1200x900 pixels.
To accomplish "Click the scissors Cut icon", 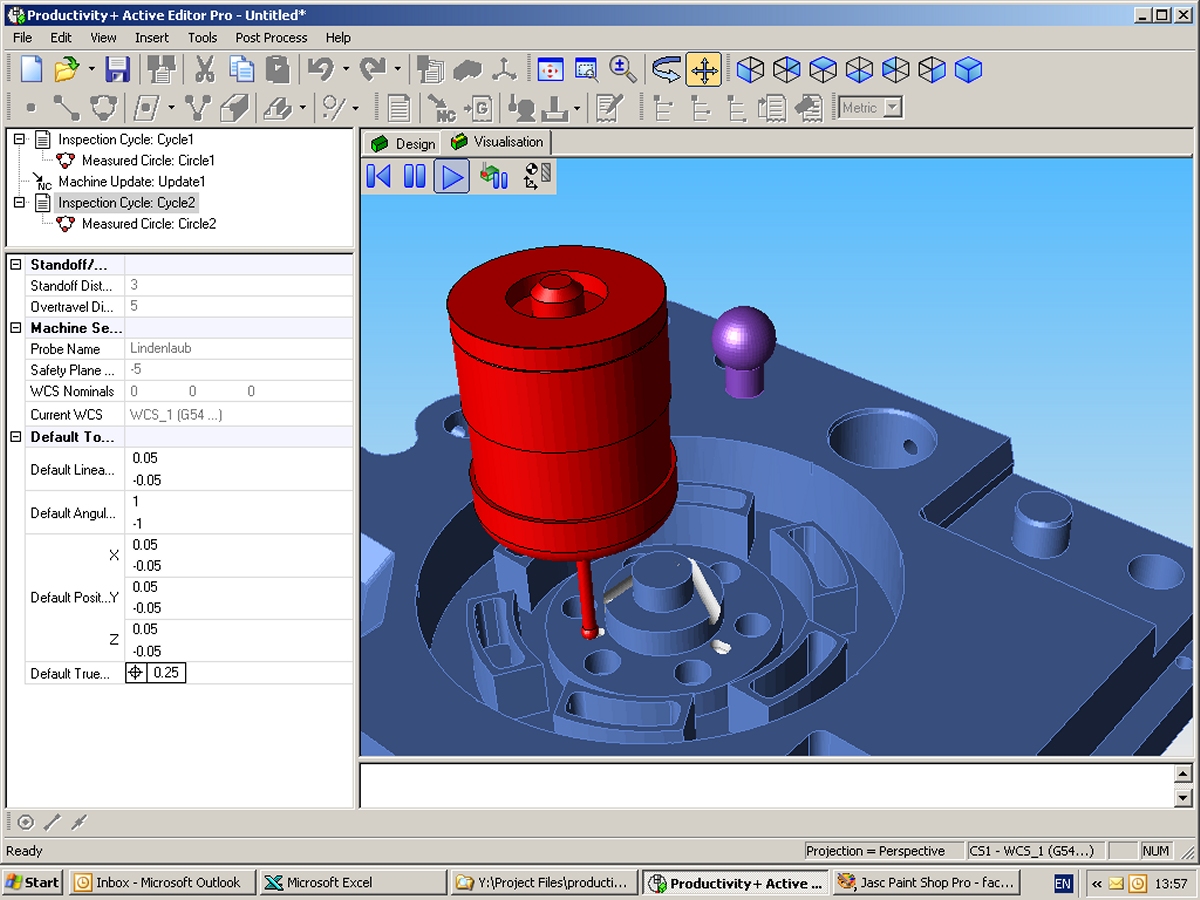I will click(205, 69).
